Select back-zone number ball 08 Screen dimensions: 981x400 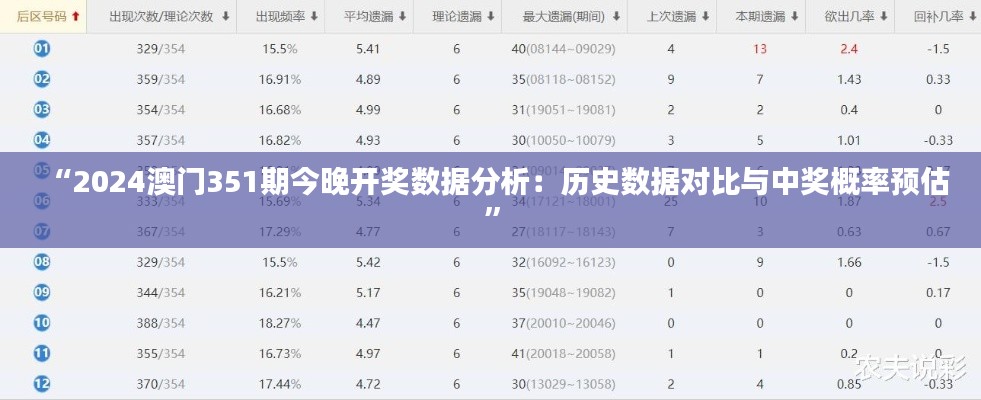[x=42, y=262]
